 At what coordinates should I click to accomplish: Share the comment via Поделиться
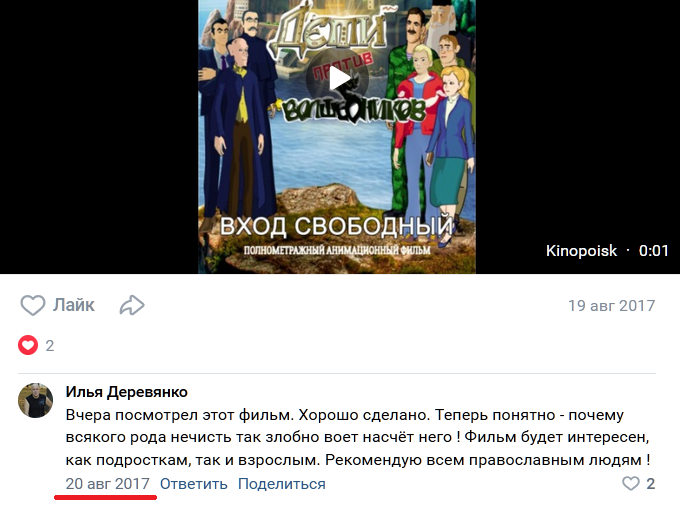coord(282,484)
